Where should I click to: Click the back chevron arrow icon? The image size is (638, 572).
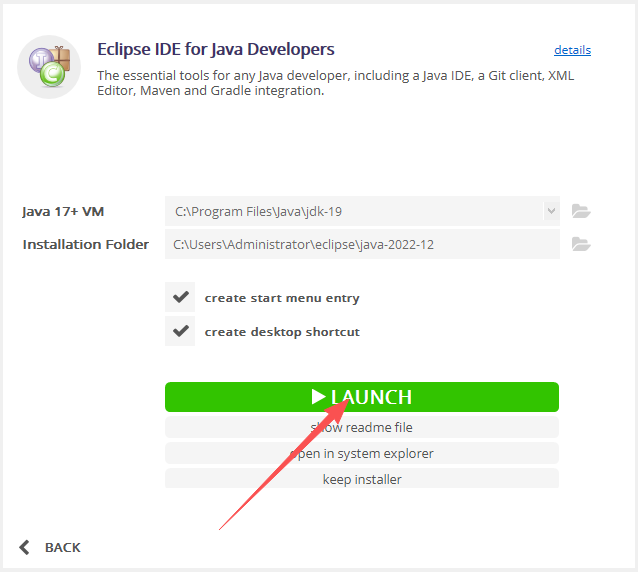[24, 547]
